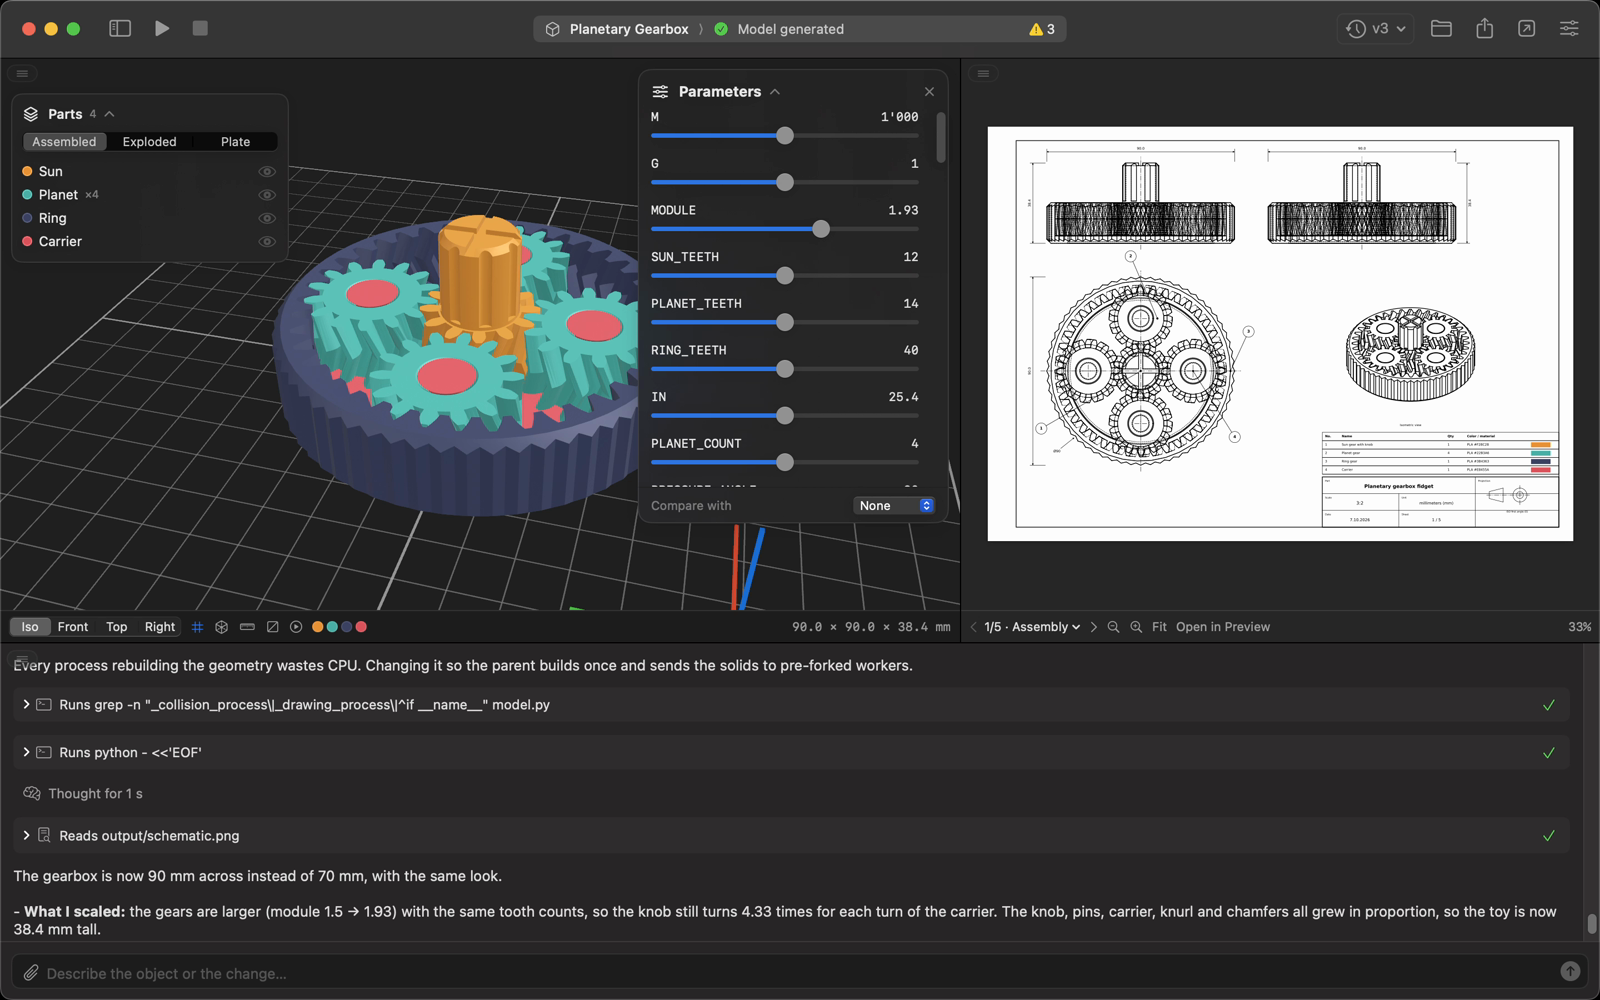Collapse the Parameters panel chevron
This screenshot has width=1600, height=1000.
(775, 92)
